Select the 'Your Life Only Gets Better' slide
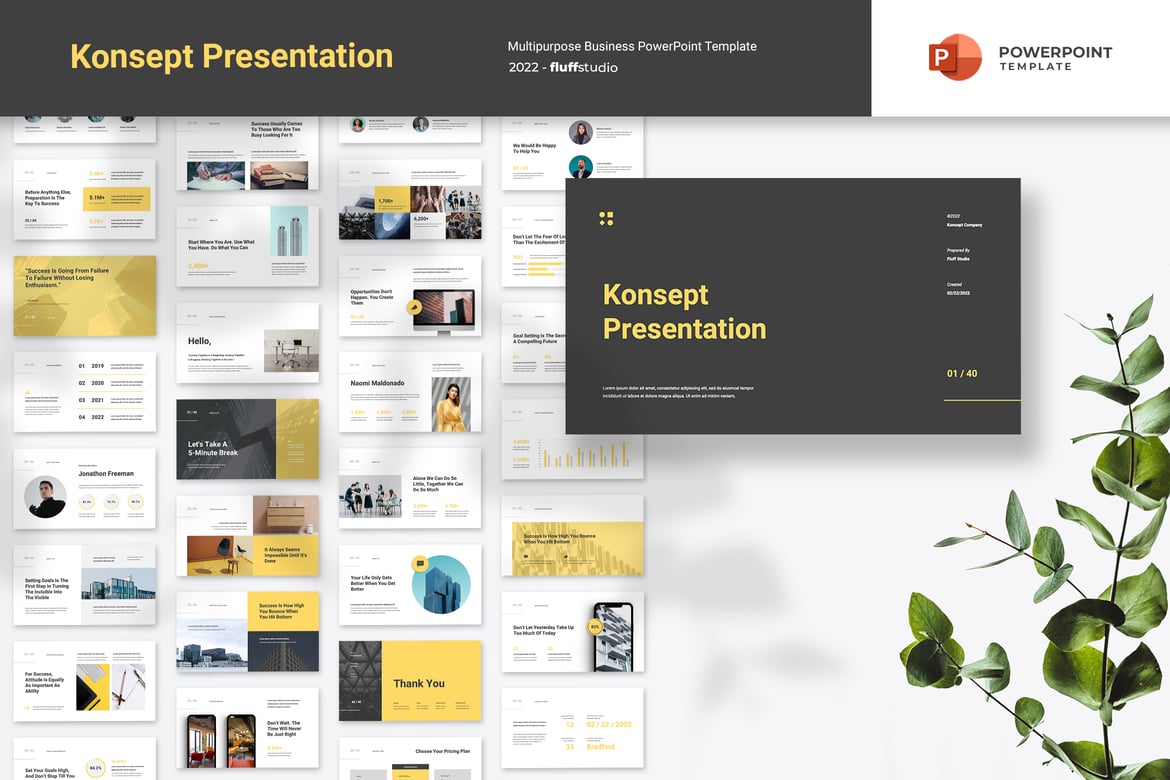This screenshot has width=1170, height=780. pyautogui.click(x=410, y=584)
